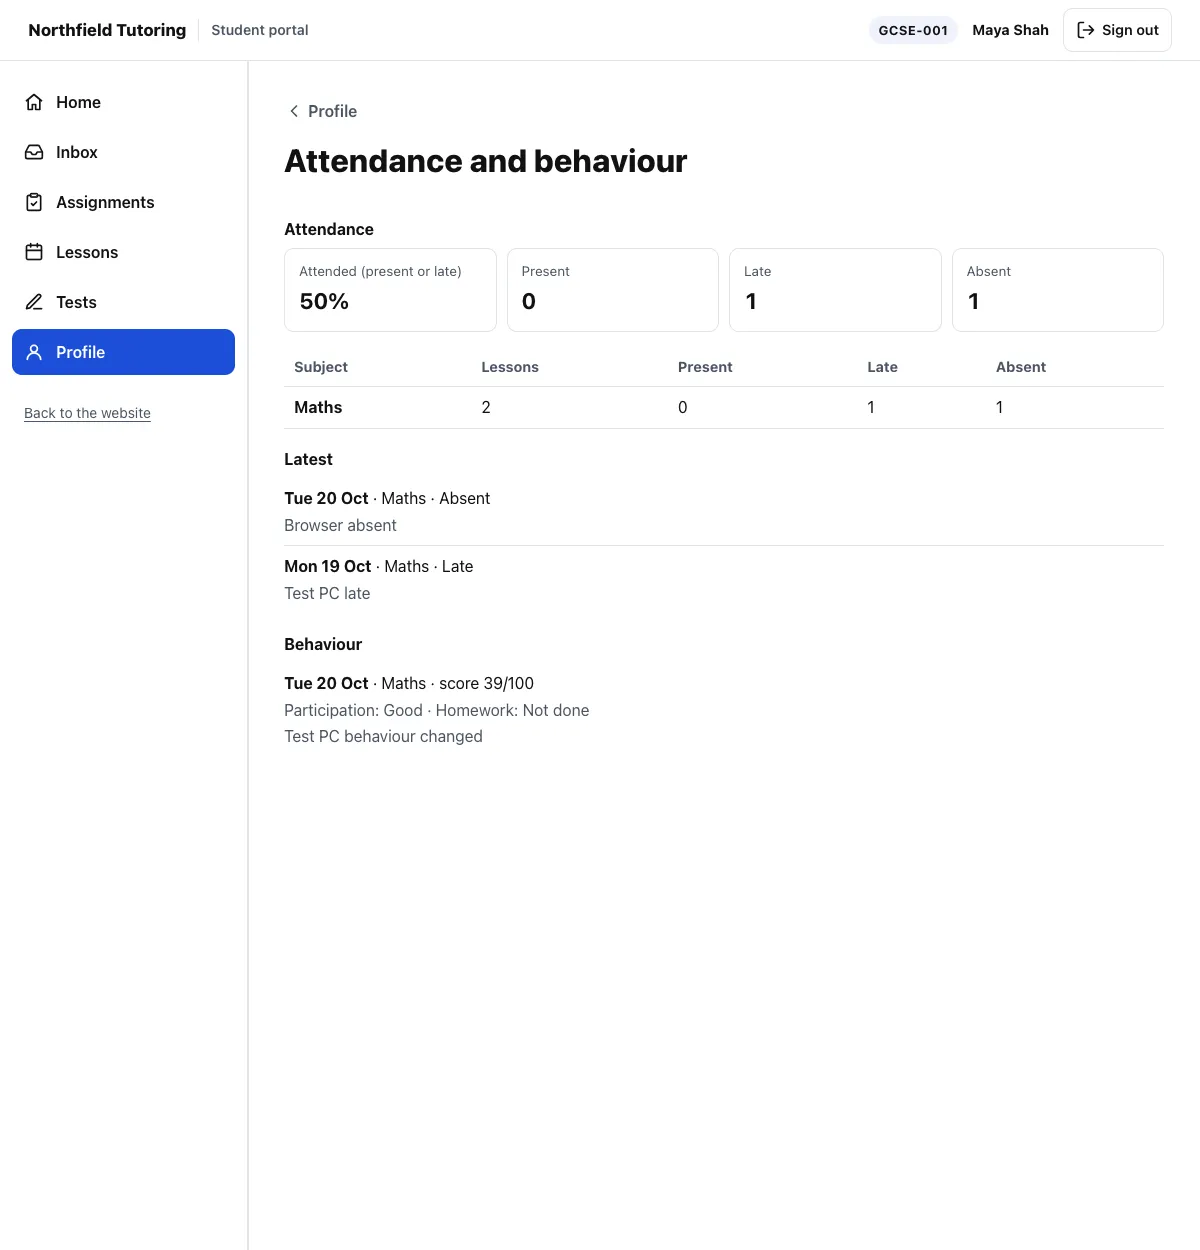Click the 50% attended value
Image resolution: width=1200 pixels, height=1250 pixels.
[x=324, y=301]
